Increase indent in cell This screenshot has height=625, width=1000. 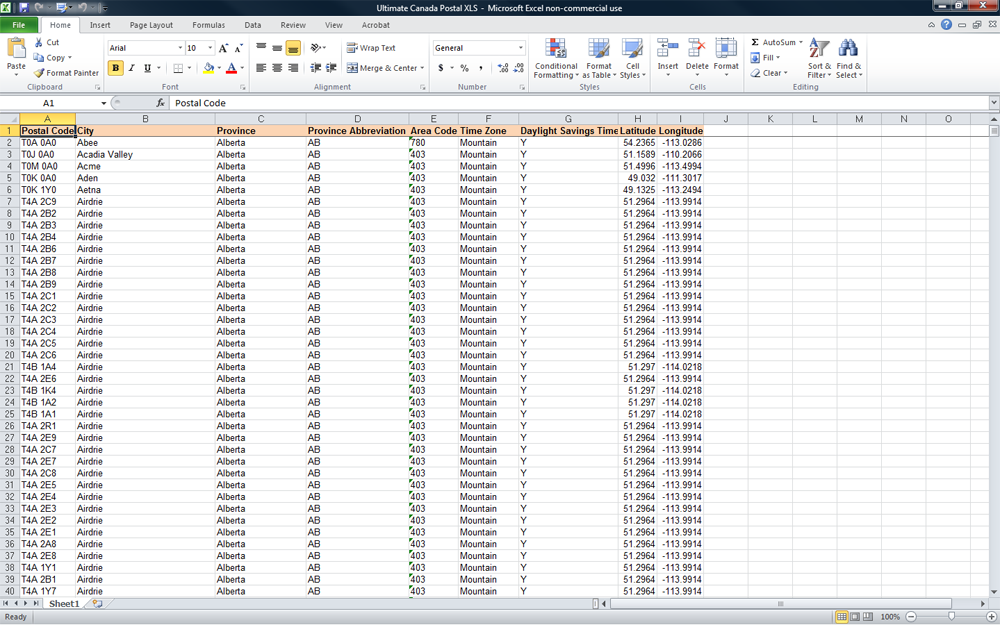(332, 68)
